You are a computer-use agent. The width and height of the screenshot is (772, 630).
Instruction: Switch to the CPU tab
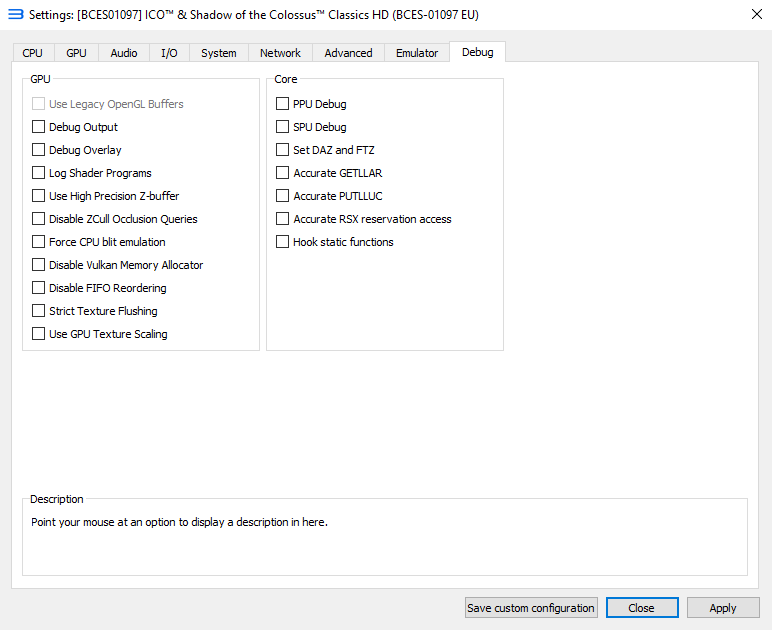(32, 53)
